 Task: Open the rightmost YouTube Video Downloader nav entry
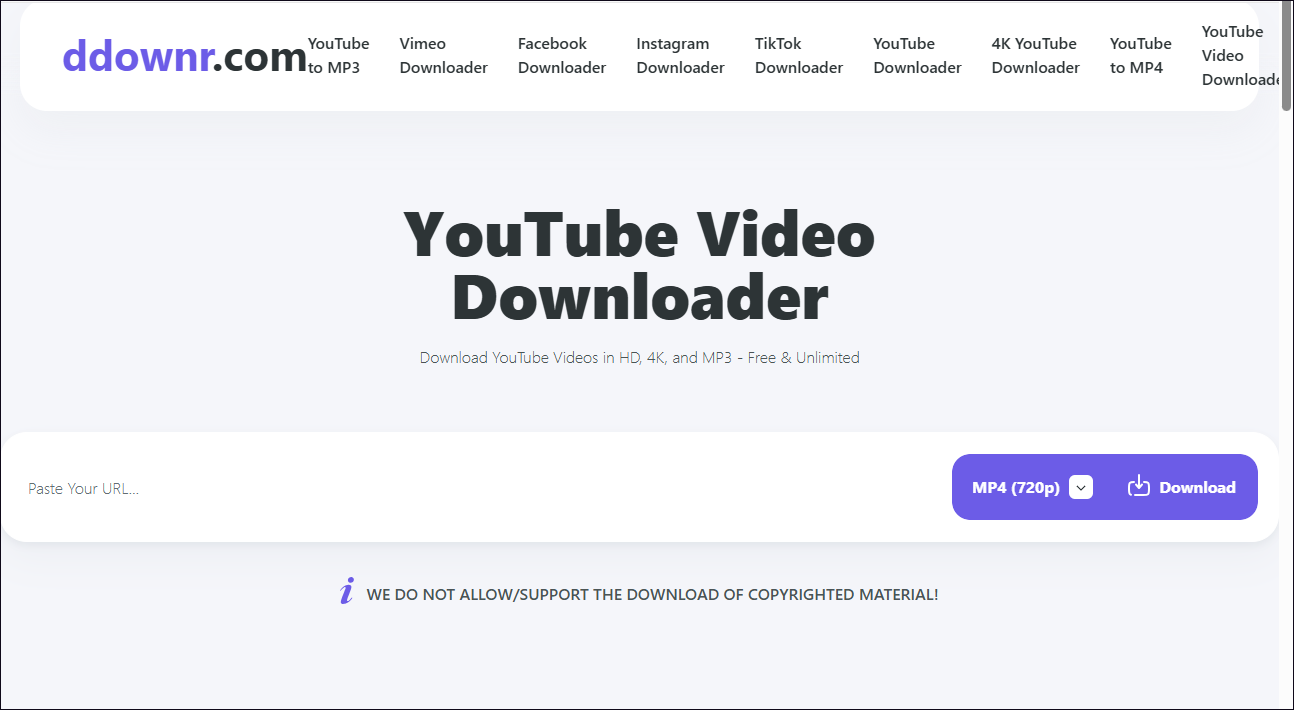(1235, 55)
